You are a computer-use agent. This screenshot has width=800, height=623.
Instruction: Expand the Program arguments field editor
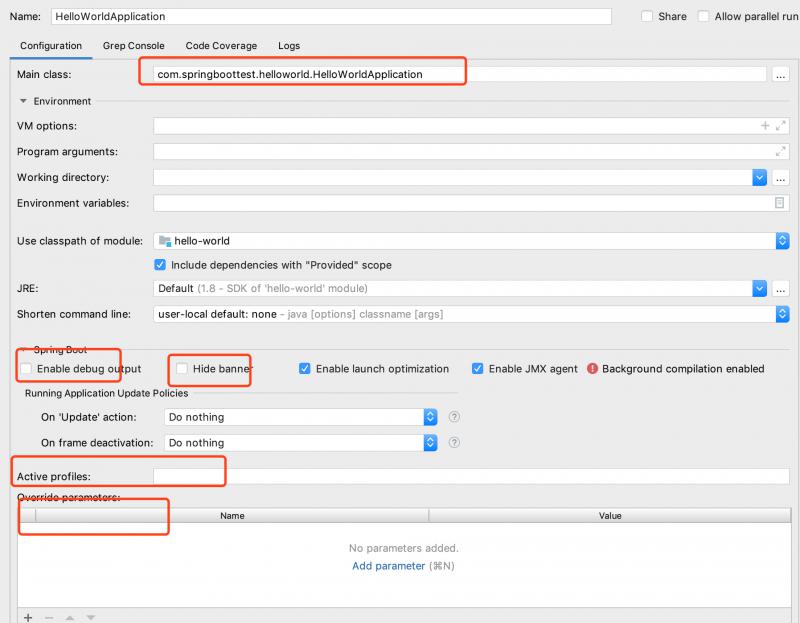[x=780, y=152]
